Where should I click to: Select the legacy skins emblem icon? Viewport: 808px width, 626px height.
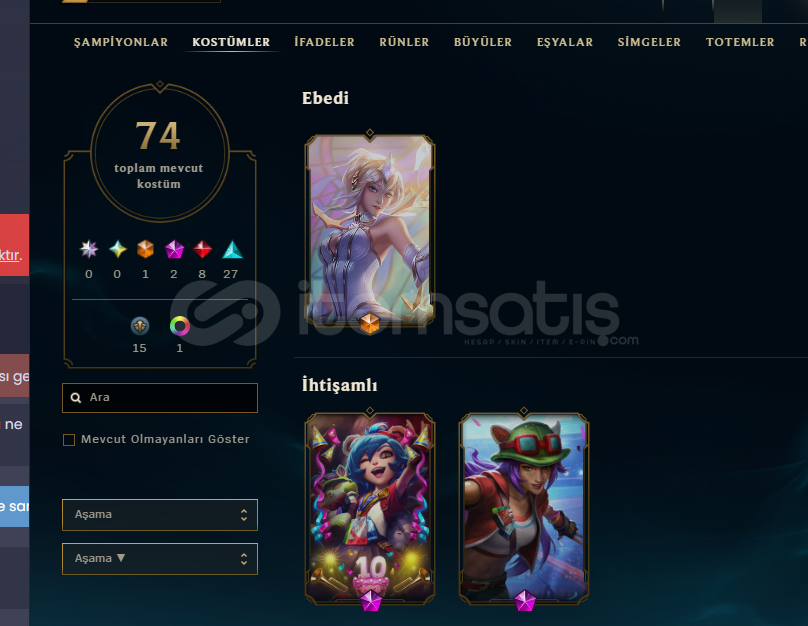(x=140, y=326)
